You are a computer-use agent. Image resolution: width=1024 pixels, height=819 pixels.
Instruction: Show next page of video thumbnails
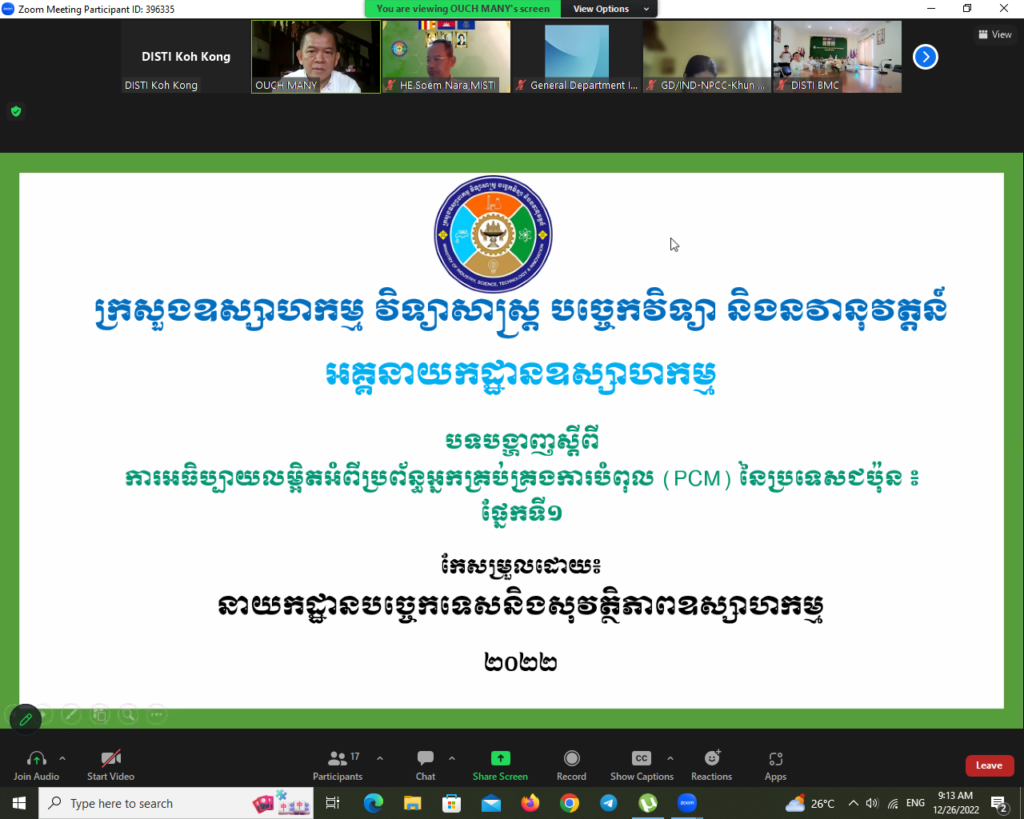coord(926,57)
